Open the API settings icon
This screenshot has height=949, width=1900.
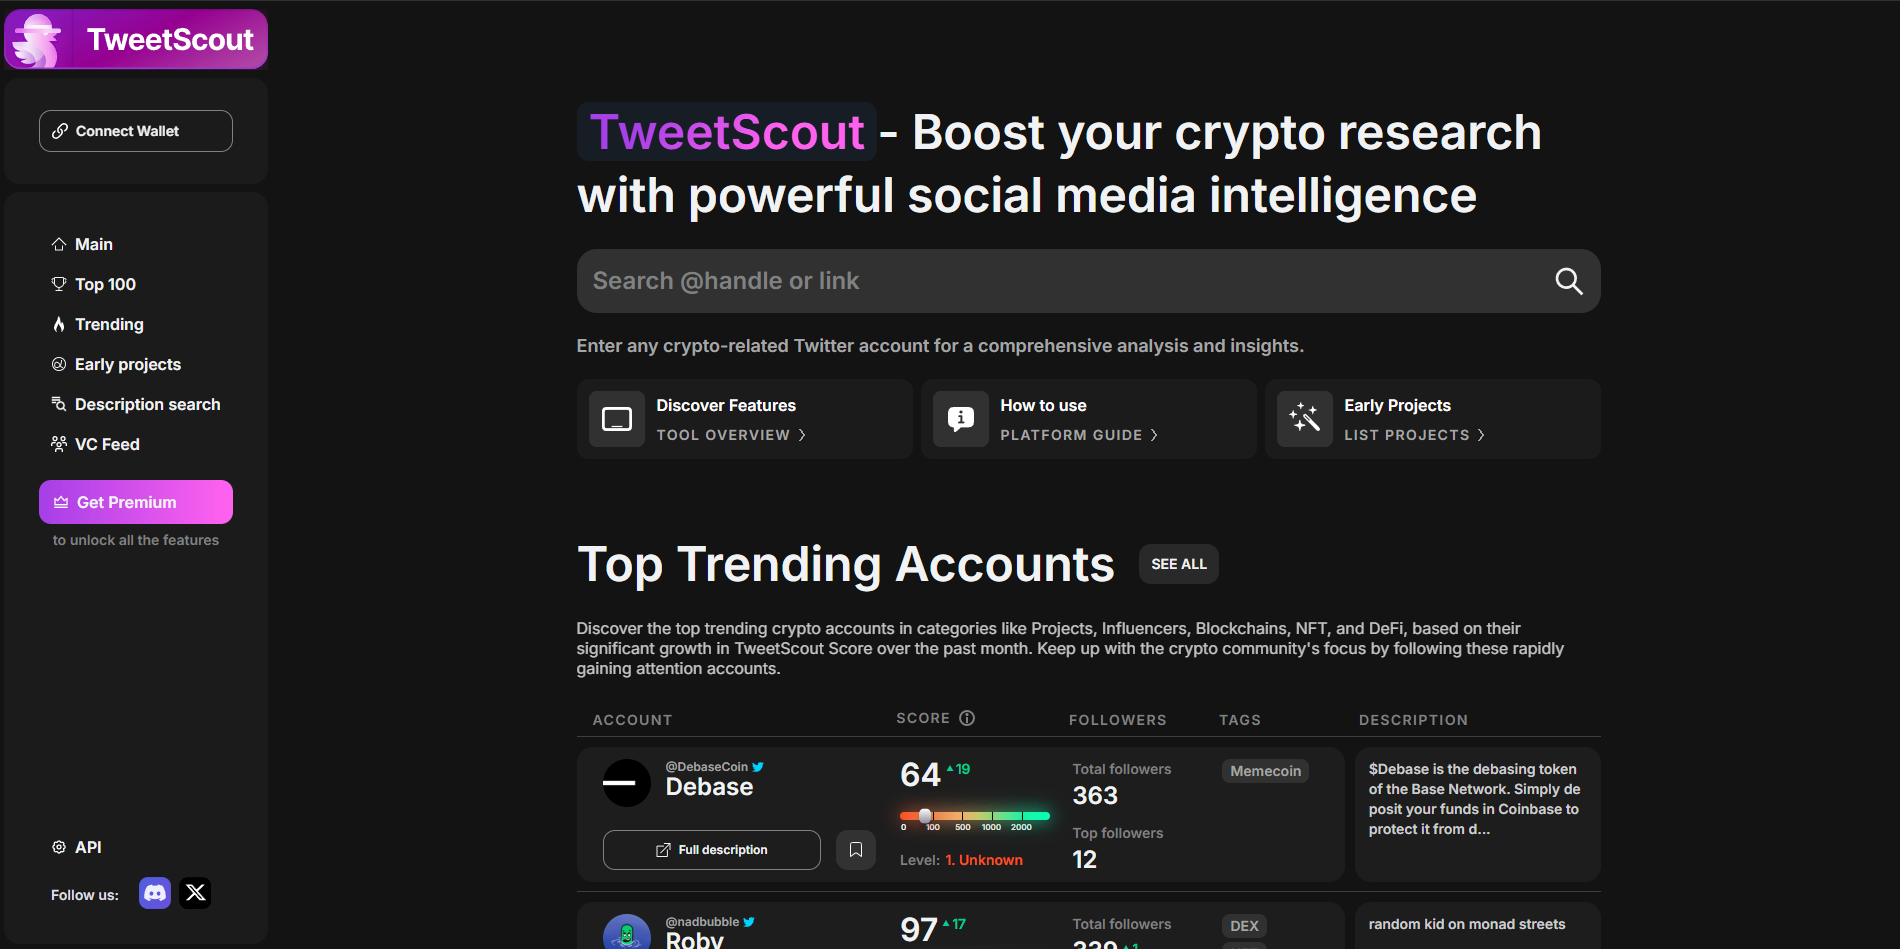point(59,846)
